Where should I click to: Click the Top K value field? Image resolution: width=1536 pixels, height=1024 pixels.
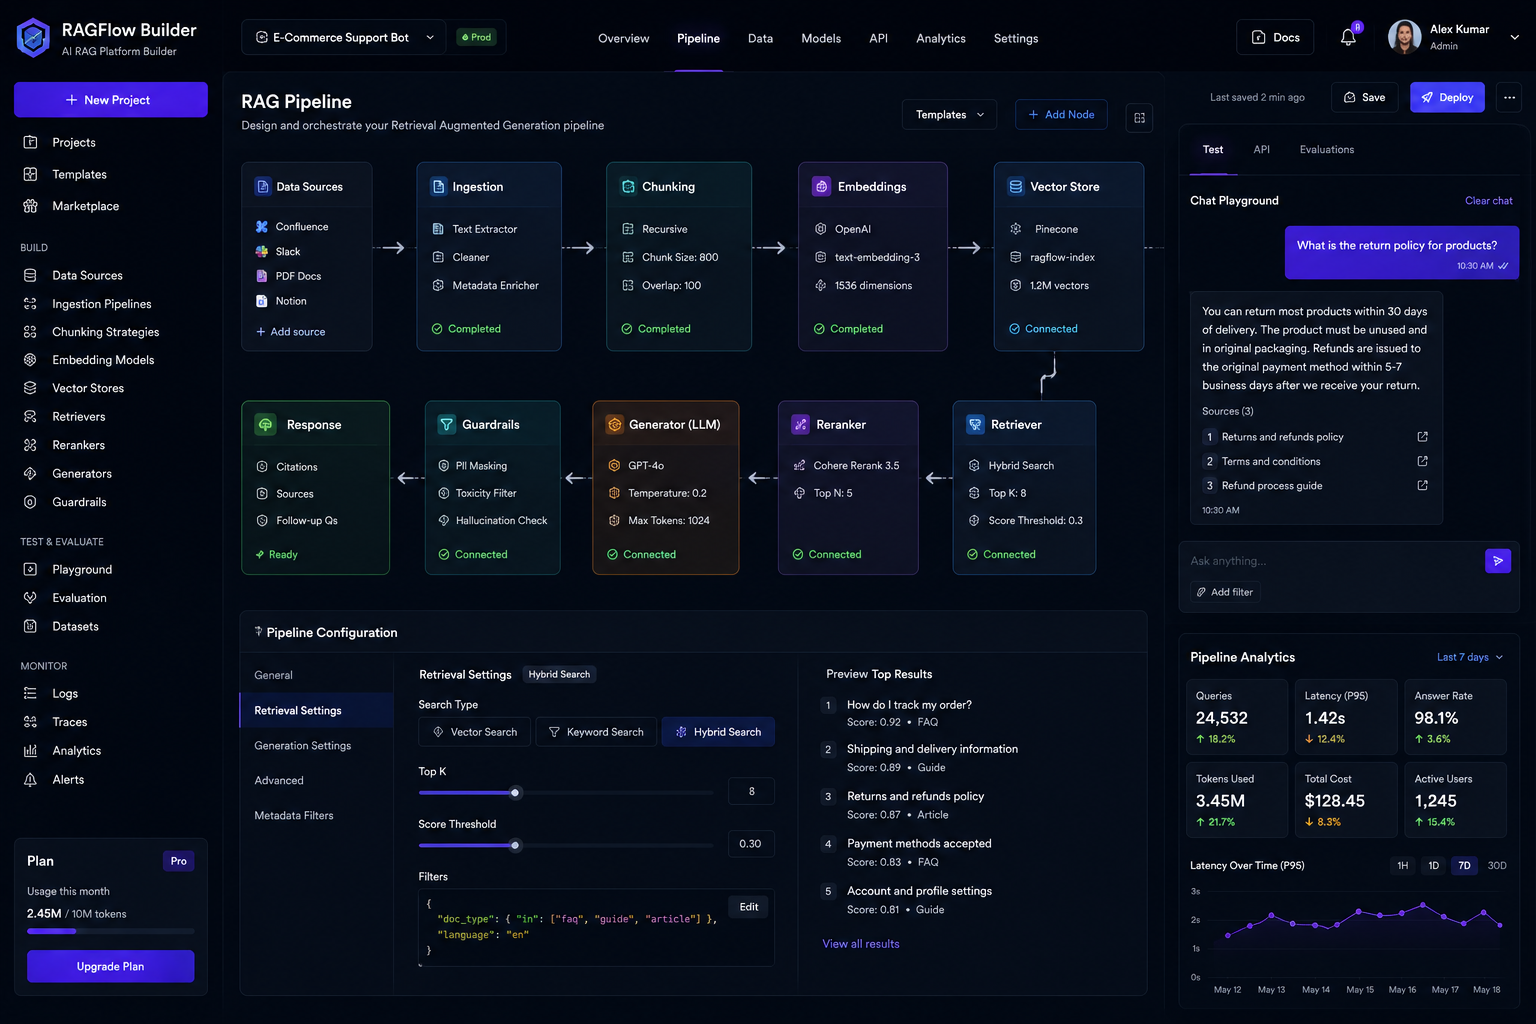click(751, 791)
